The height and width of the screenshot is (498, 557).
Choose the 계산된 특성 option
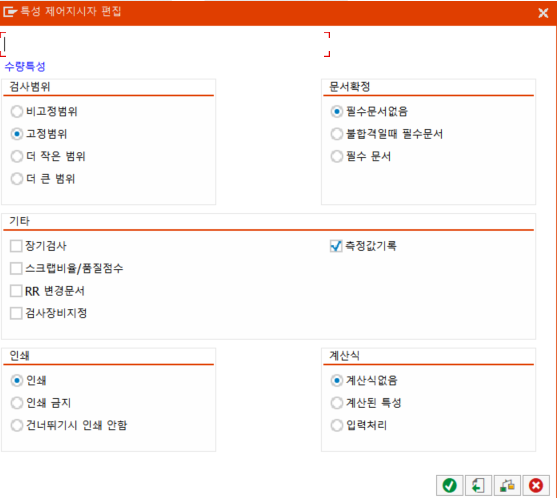tap(336, 403)
